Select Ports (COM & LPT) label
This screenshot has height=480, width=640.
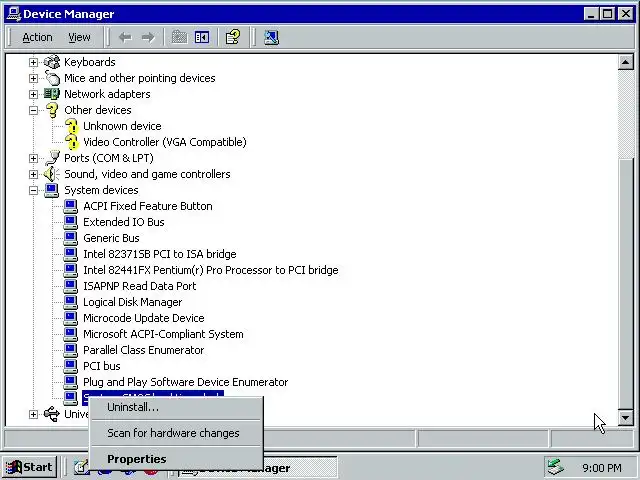click(109, 158)
